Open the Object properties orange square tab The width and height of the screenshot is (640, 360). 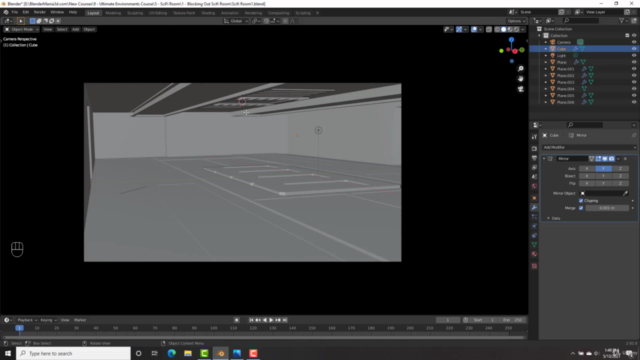534,198
